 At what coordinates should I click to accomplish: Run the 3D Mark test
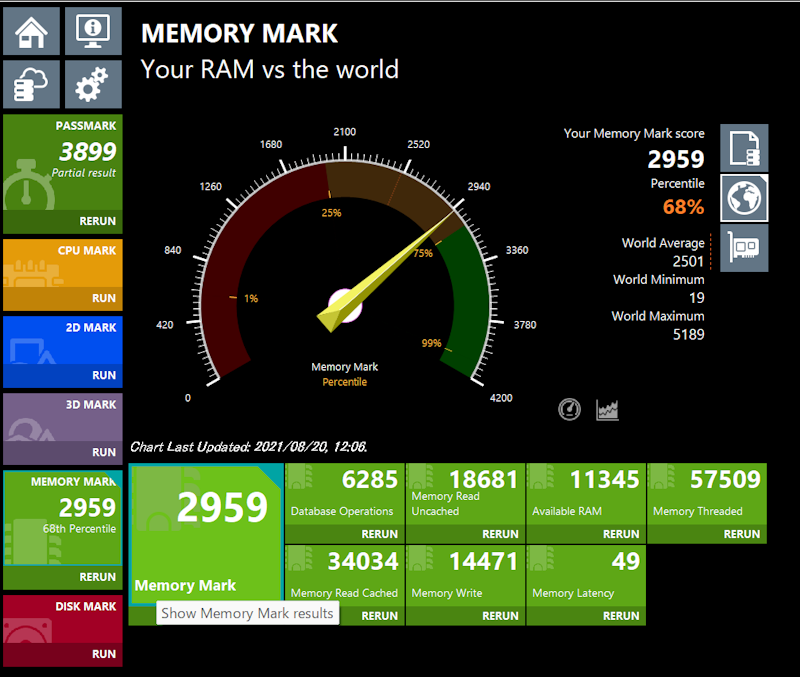click(x=104, y=452)
